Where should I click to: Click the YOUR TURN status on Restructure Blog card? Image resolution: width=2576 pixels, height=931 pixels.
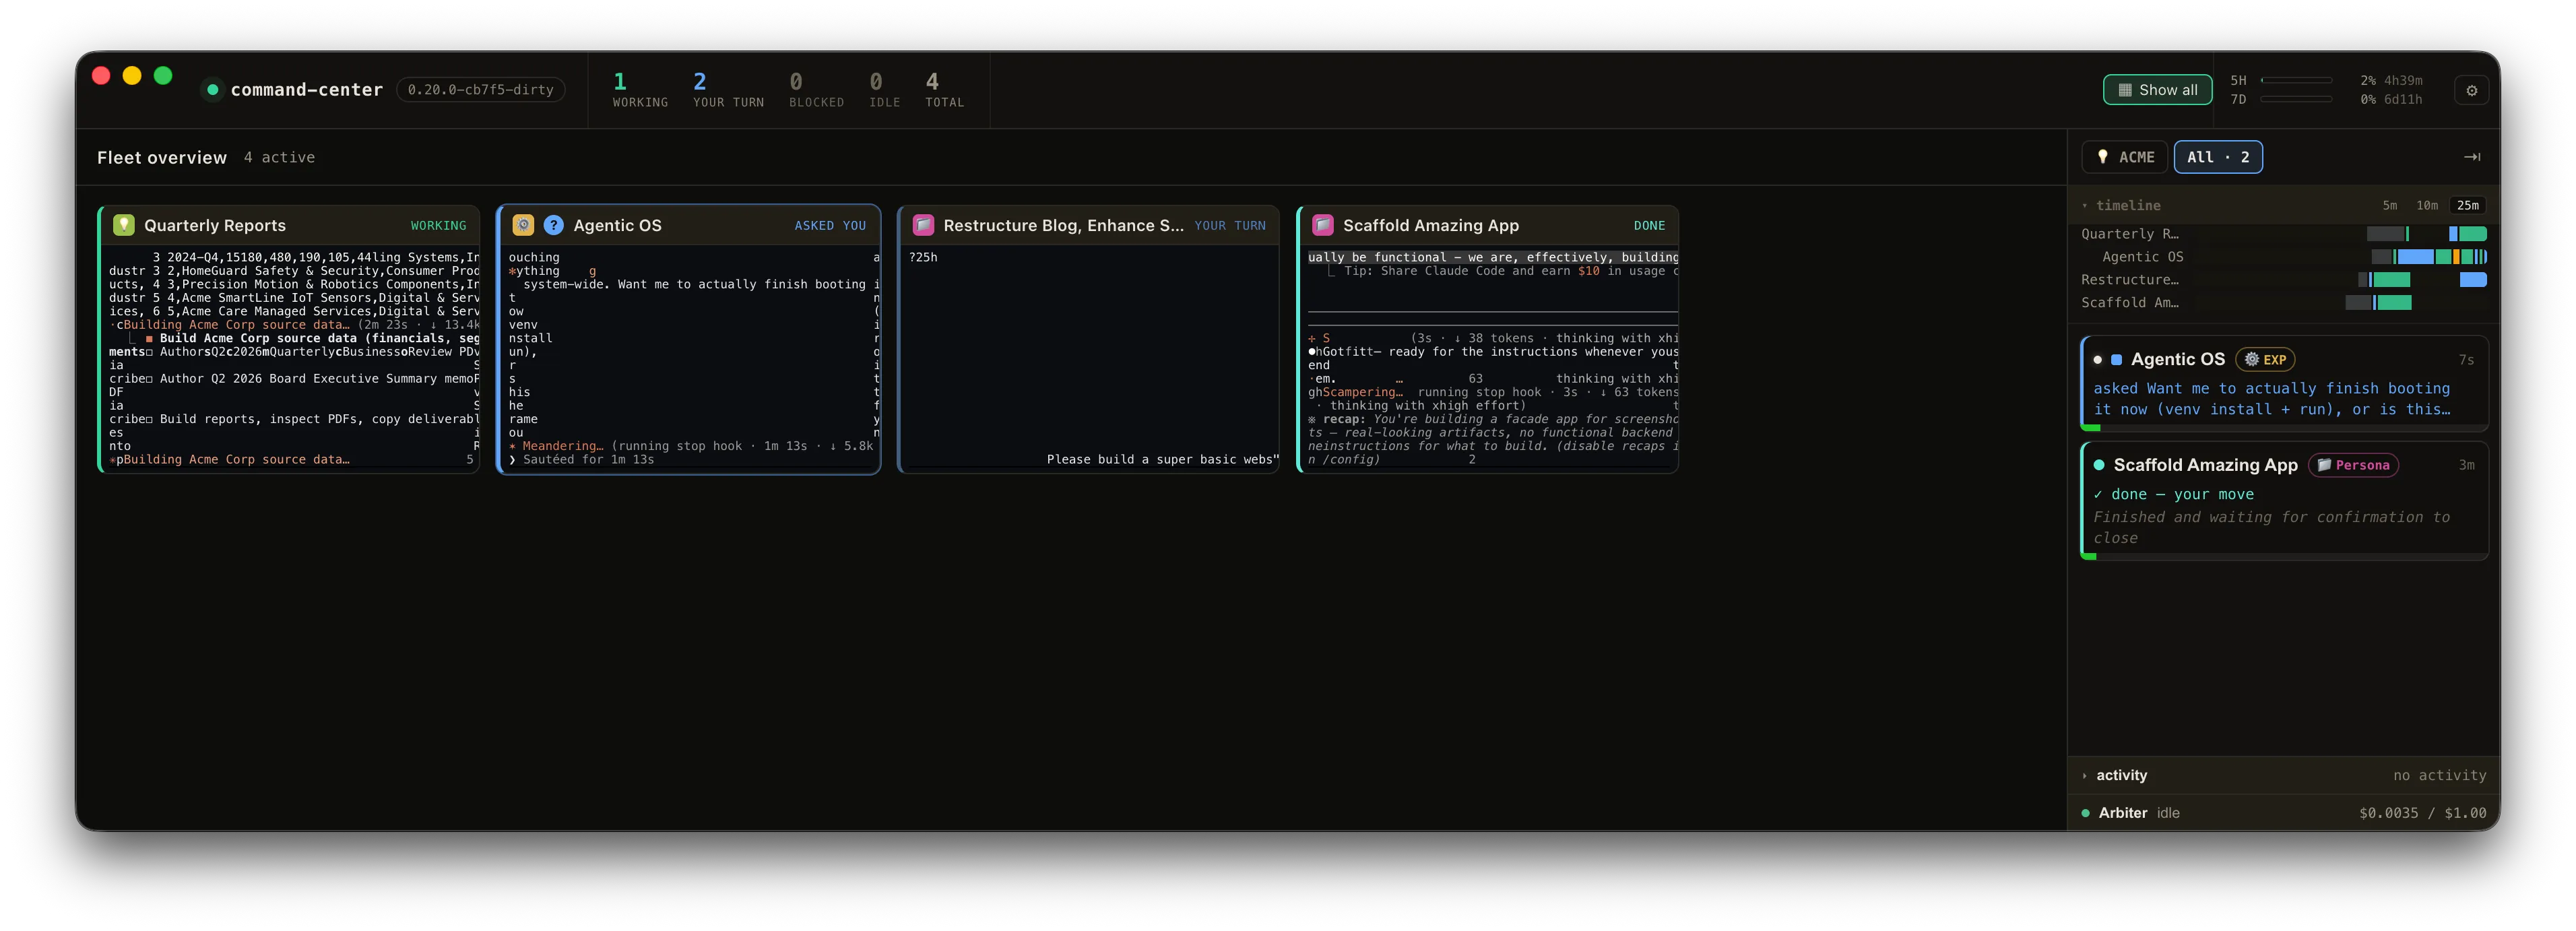tap(1229, 226)
